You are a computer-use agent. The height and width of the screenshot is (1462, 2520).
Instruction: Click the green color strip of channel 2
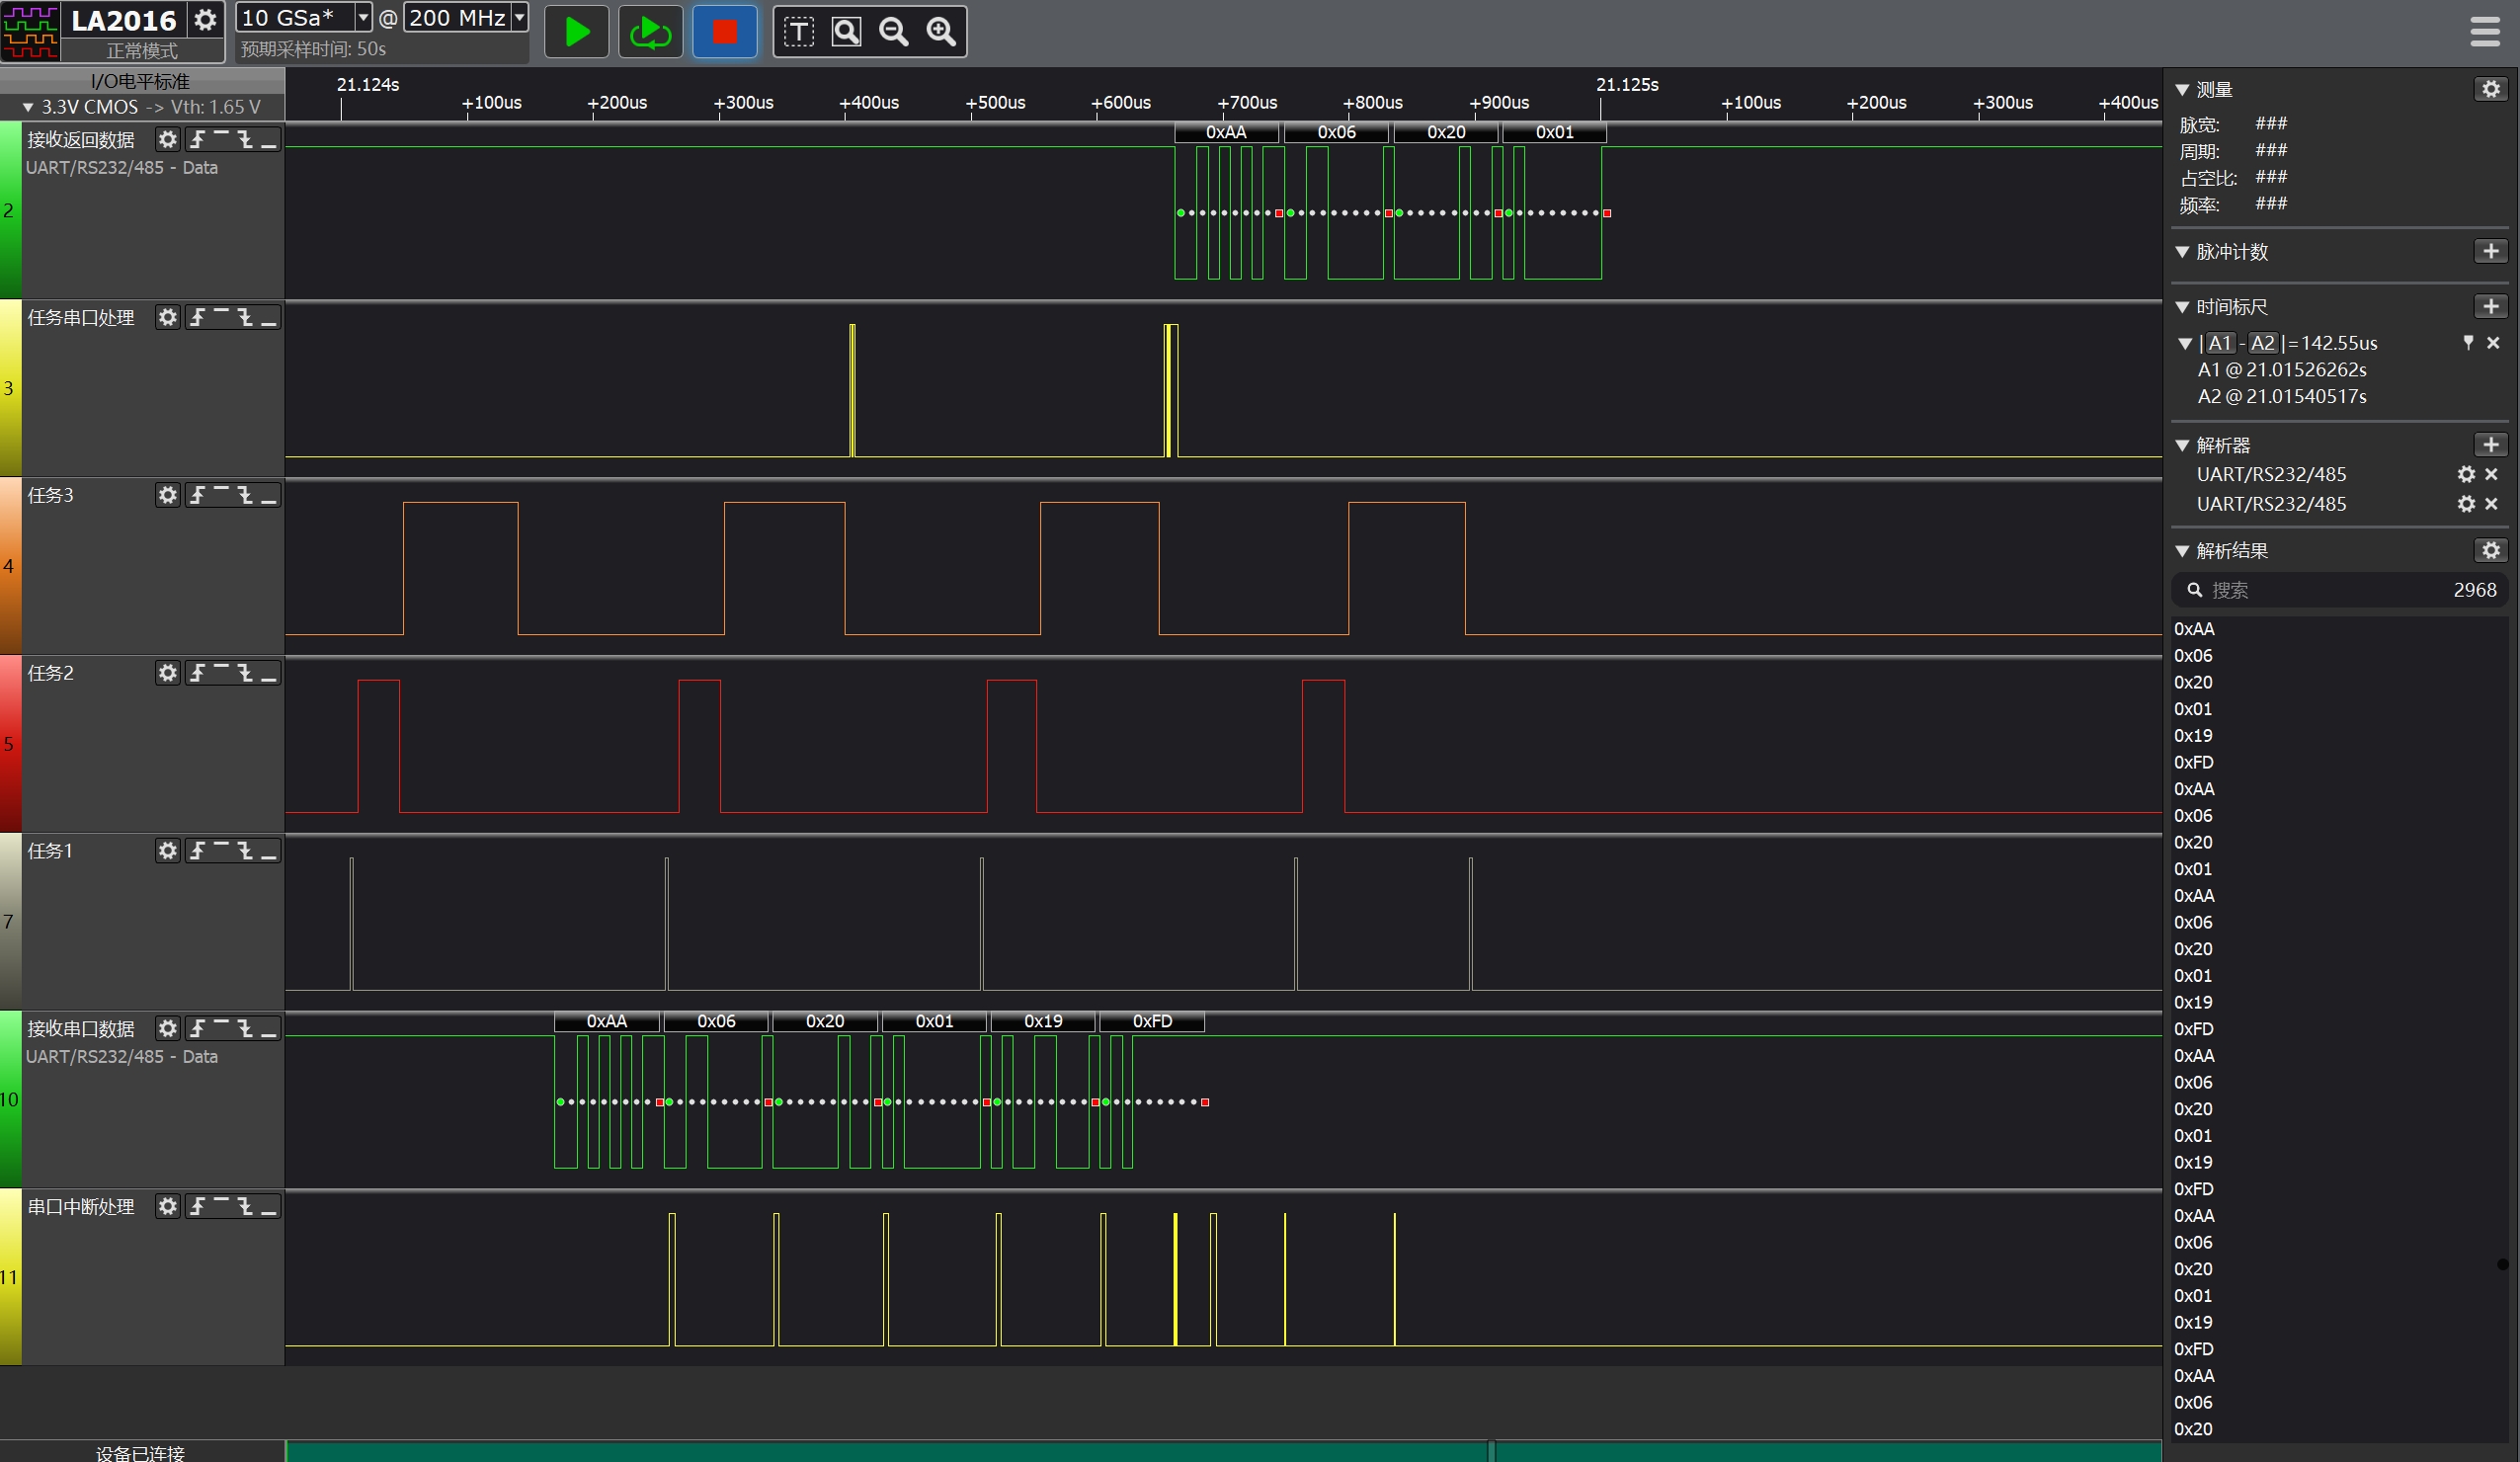10,210
